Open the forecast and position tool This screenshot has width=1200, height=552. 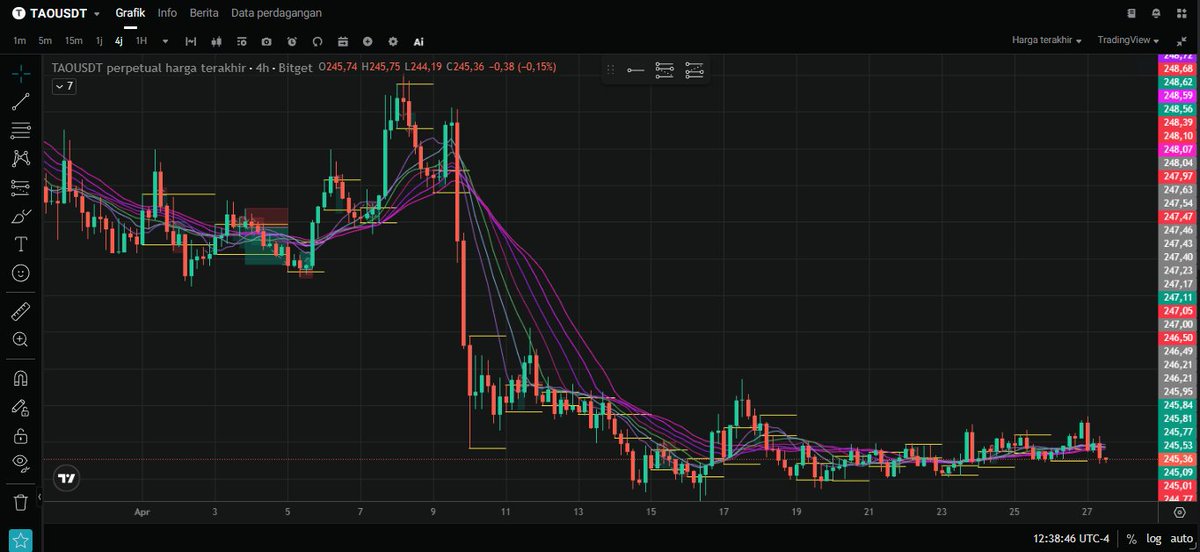tap(20, 187)
